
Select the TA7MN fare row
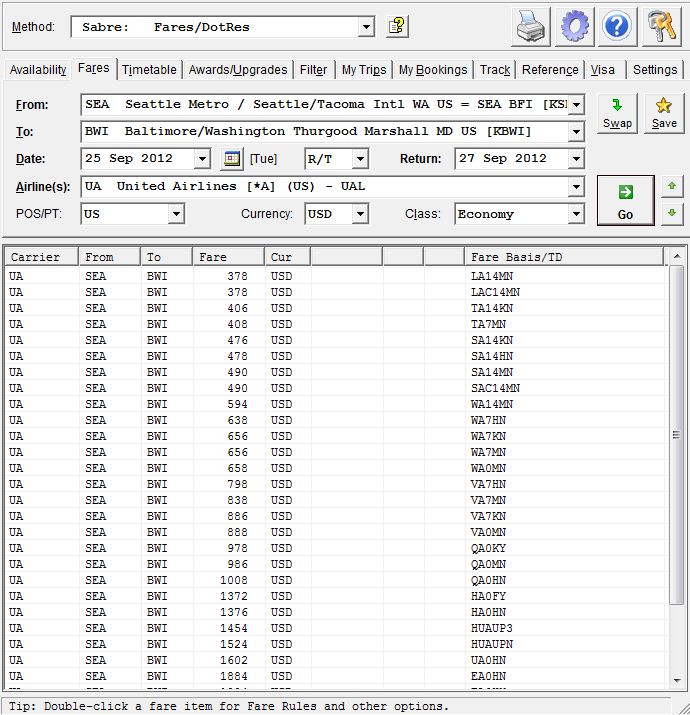click(x=335, y=324)
